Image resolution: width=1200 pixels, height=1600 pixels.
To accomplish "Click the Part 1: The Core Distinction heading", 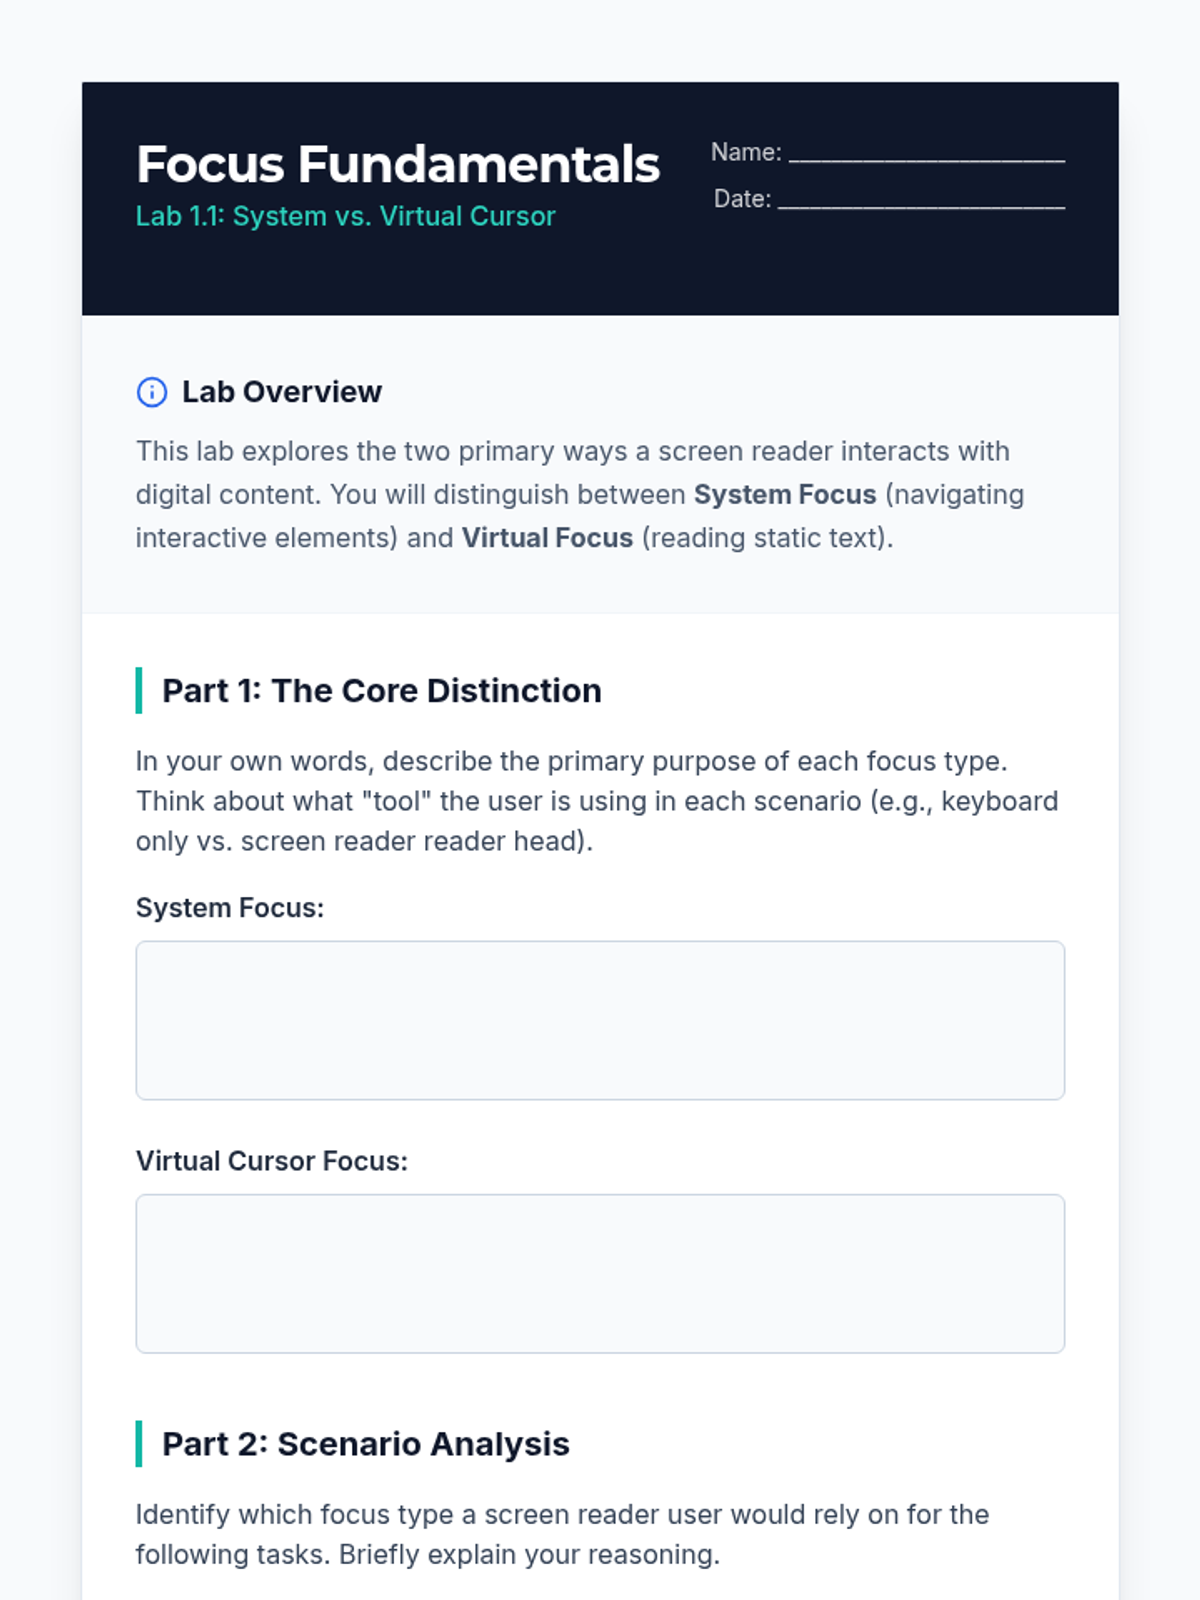I will click(x=381, y=691).
